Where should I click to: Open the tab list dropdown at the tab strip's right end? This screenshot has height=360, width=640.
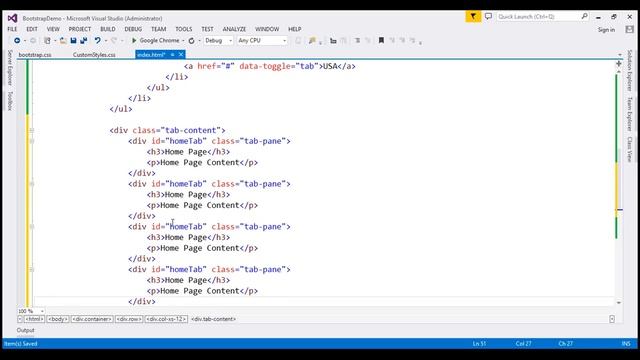point(620,55)
